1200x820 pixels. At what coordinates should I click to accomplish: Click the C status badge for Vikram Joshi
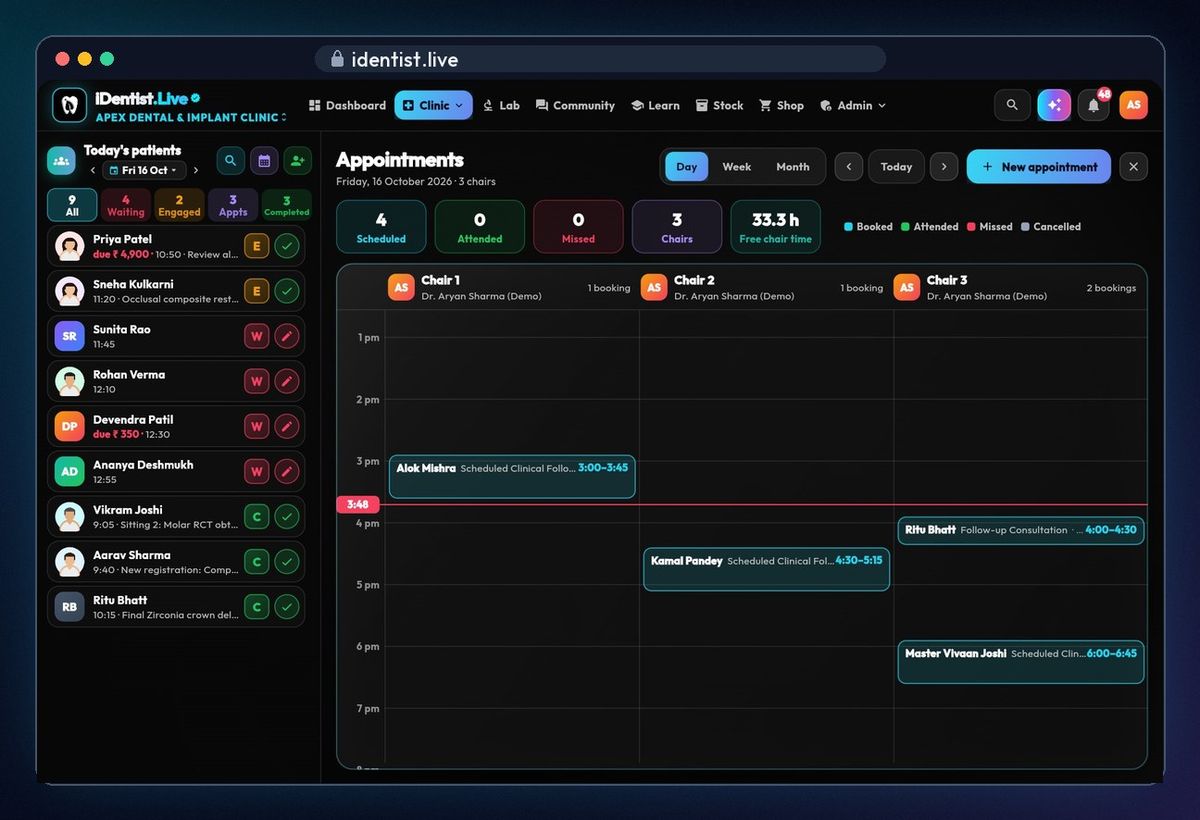[x=256, y=516]
